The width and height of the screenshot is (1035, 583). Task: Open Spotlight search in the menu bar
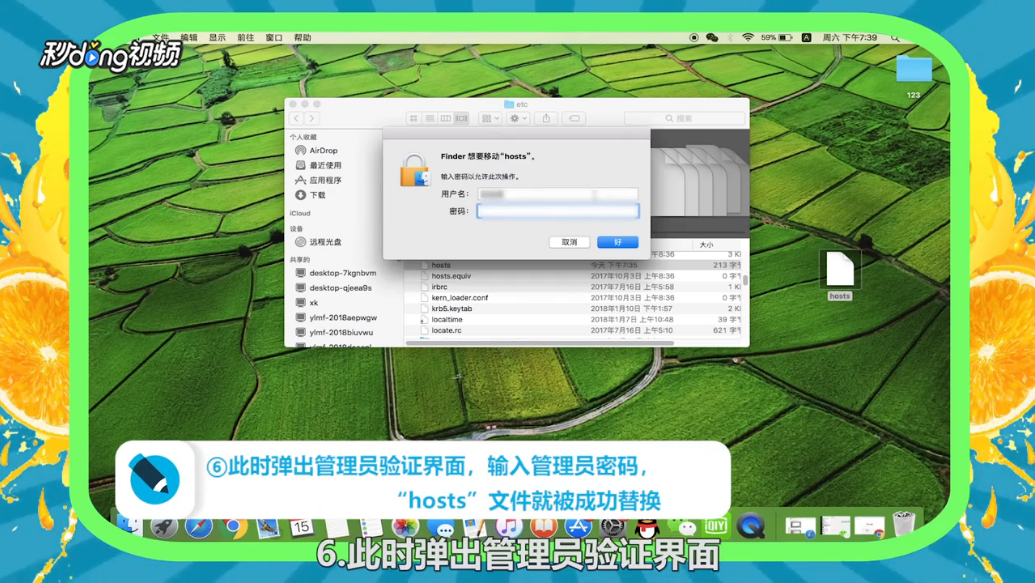[895, 38]
